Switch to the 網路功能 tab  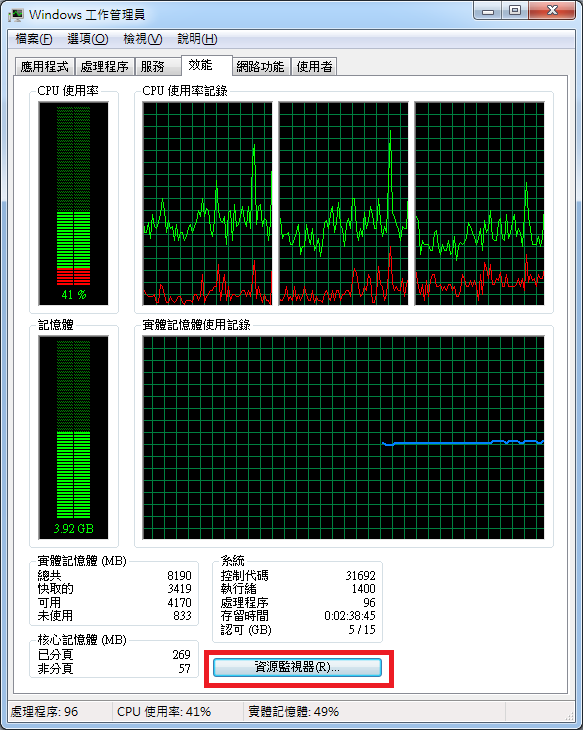261,67
